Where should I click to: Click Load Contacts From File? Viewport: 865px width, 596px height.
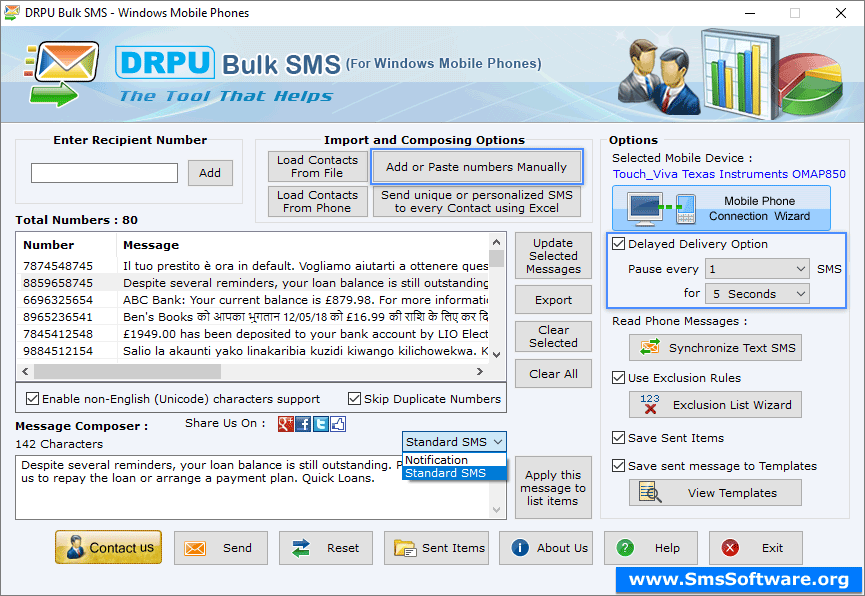tap(318, 167)
